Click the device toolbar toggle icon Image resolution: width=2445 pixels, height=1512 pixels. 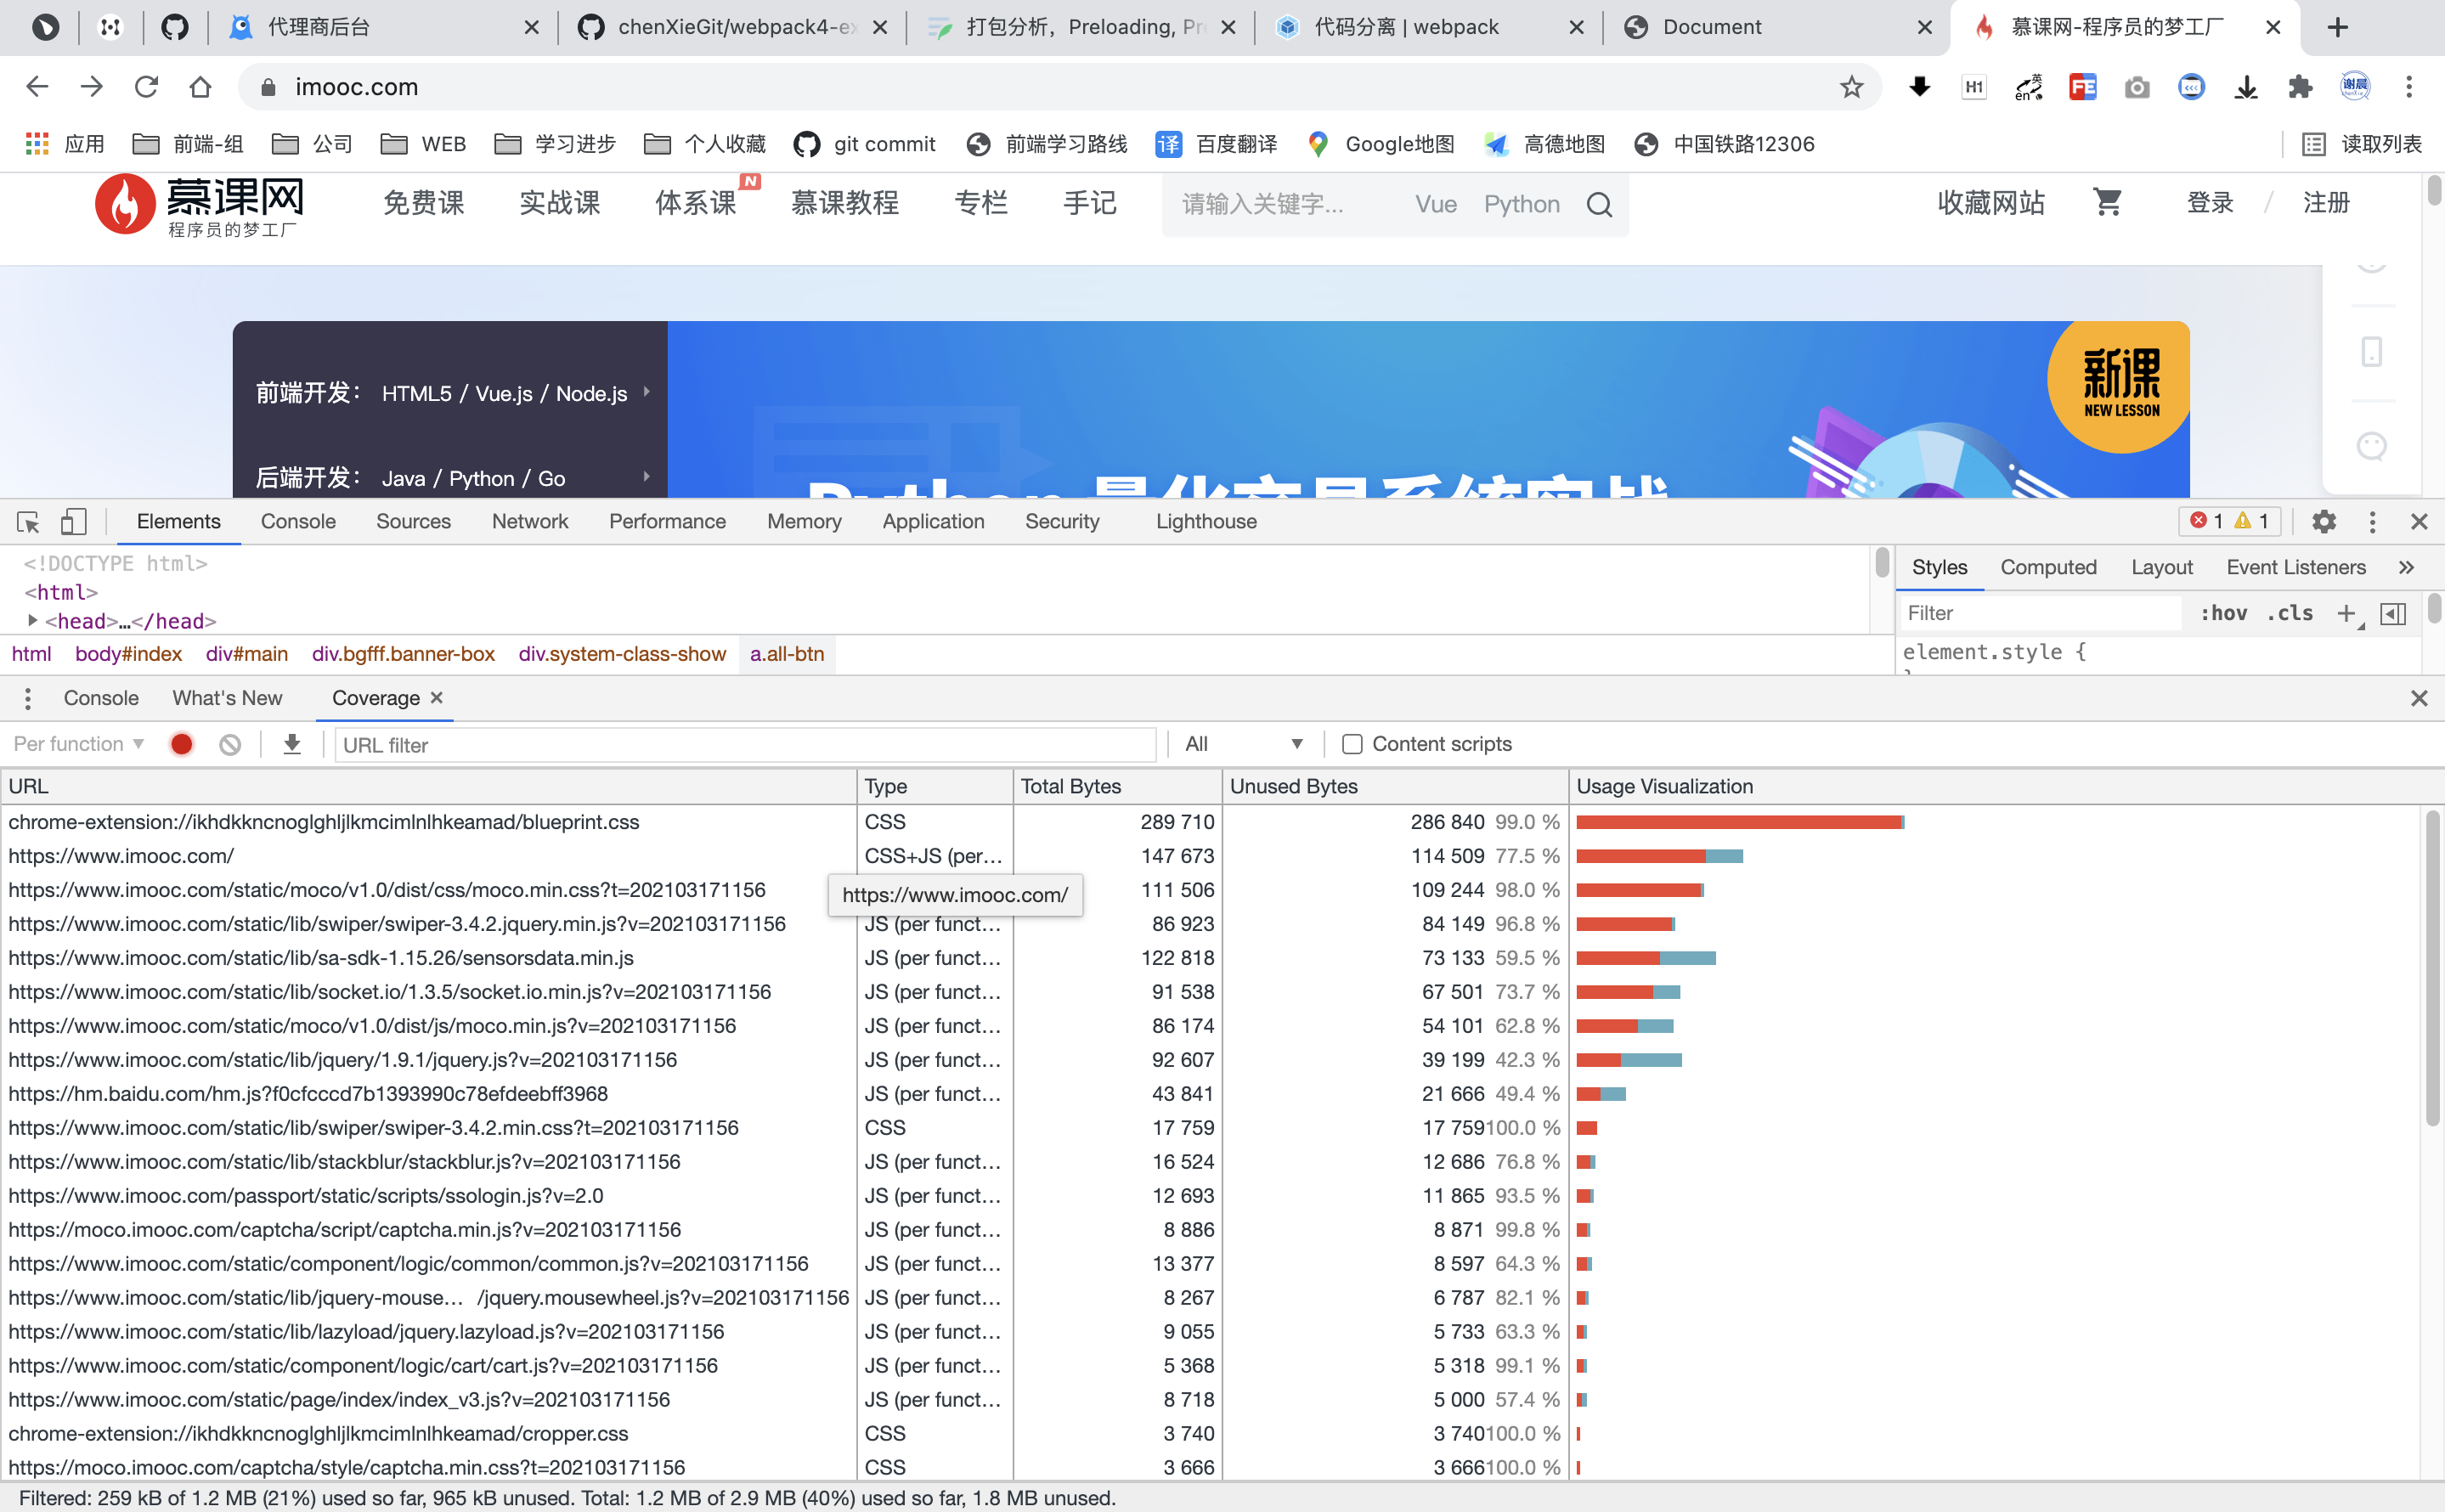click(x=71, y=522)
